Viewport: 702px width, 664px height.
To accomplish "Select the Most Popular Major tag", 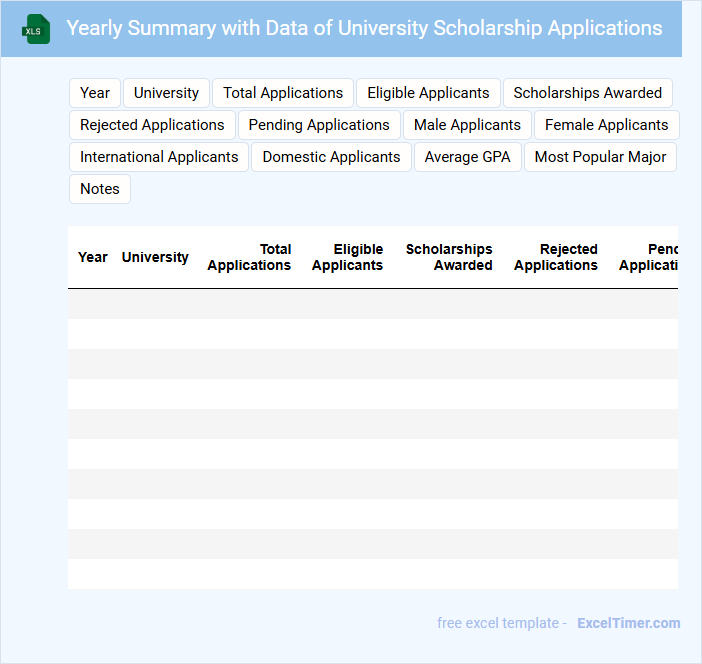I will click(600, 157).
